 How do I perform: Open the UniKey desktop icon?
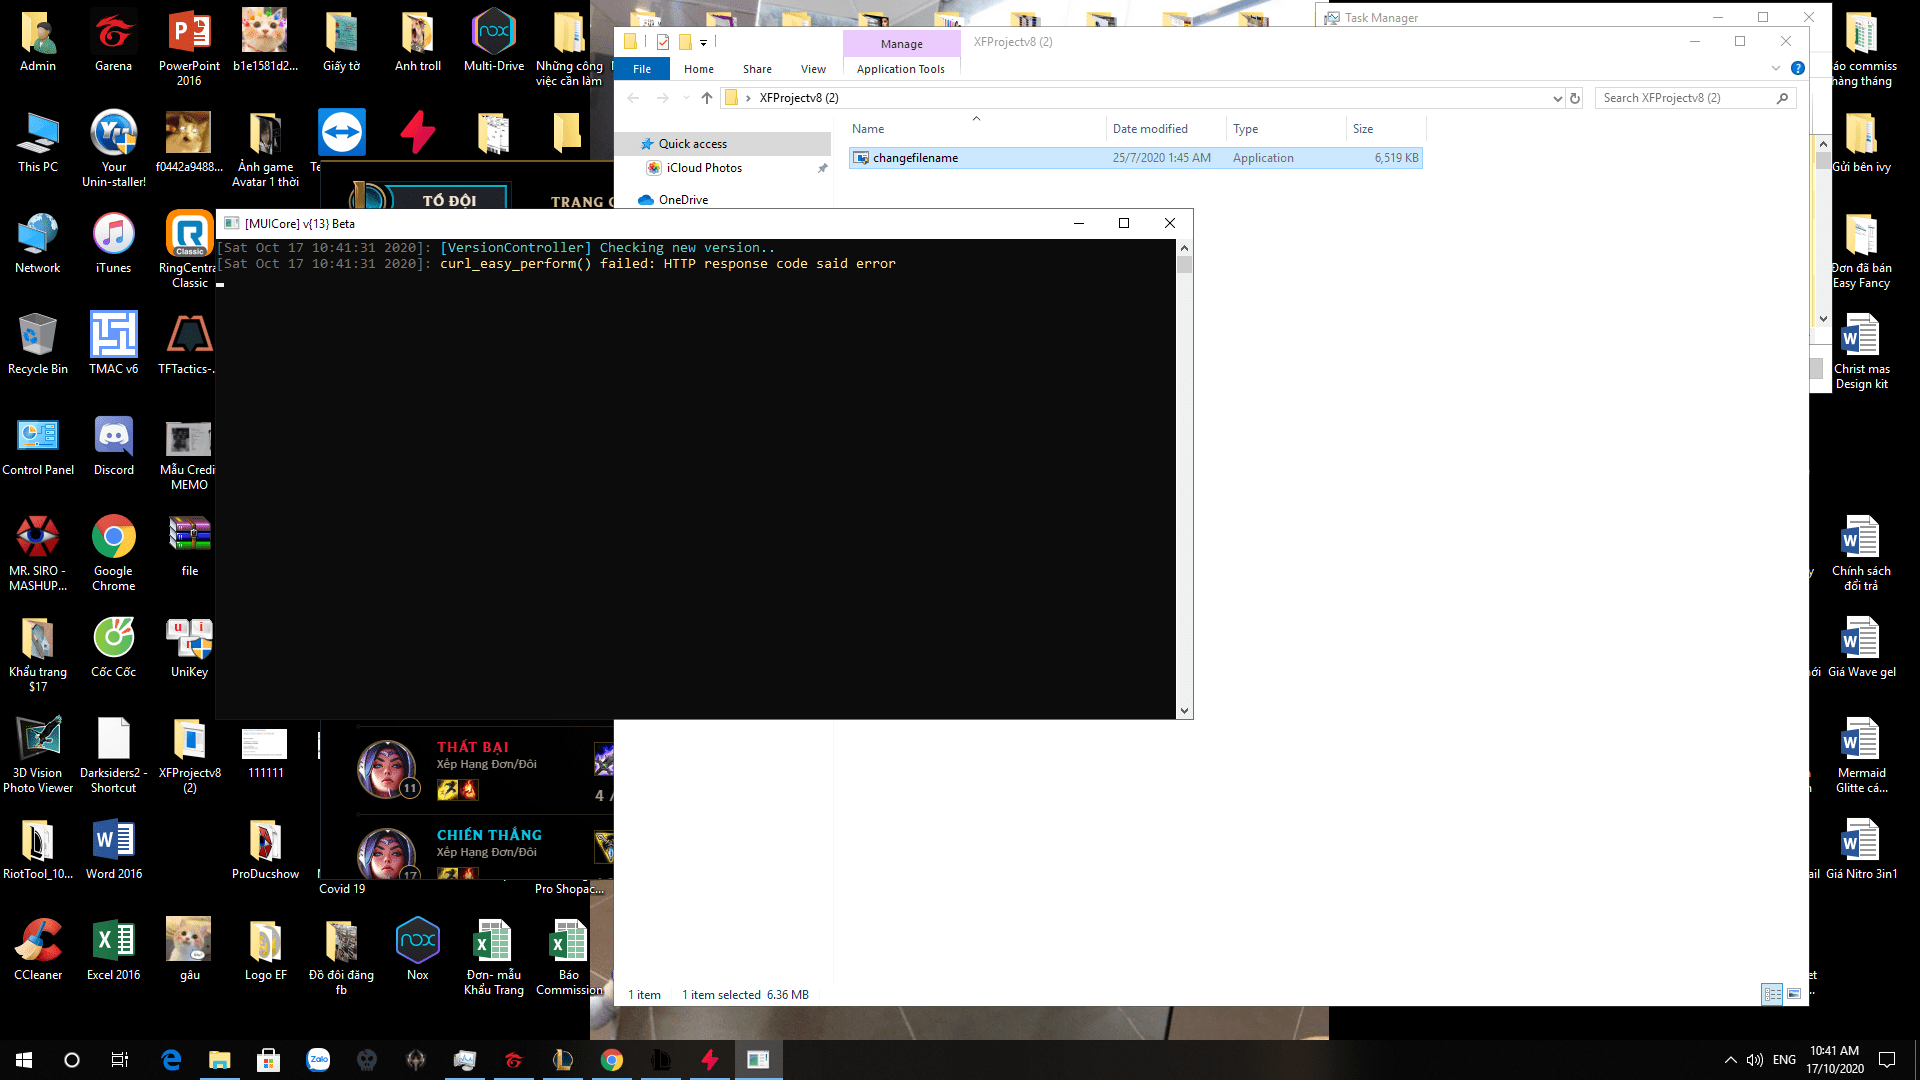click(x=189, y=647)
